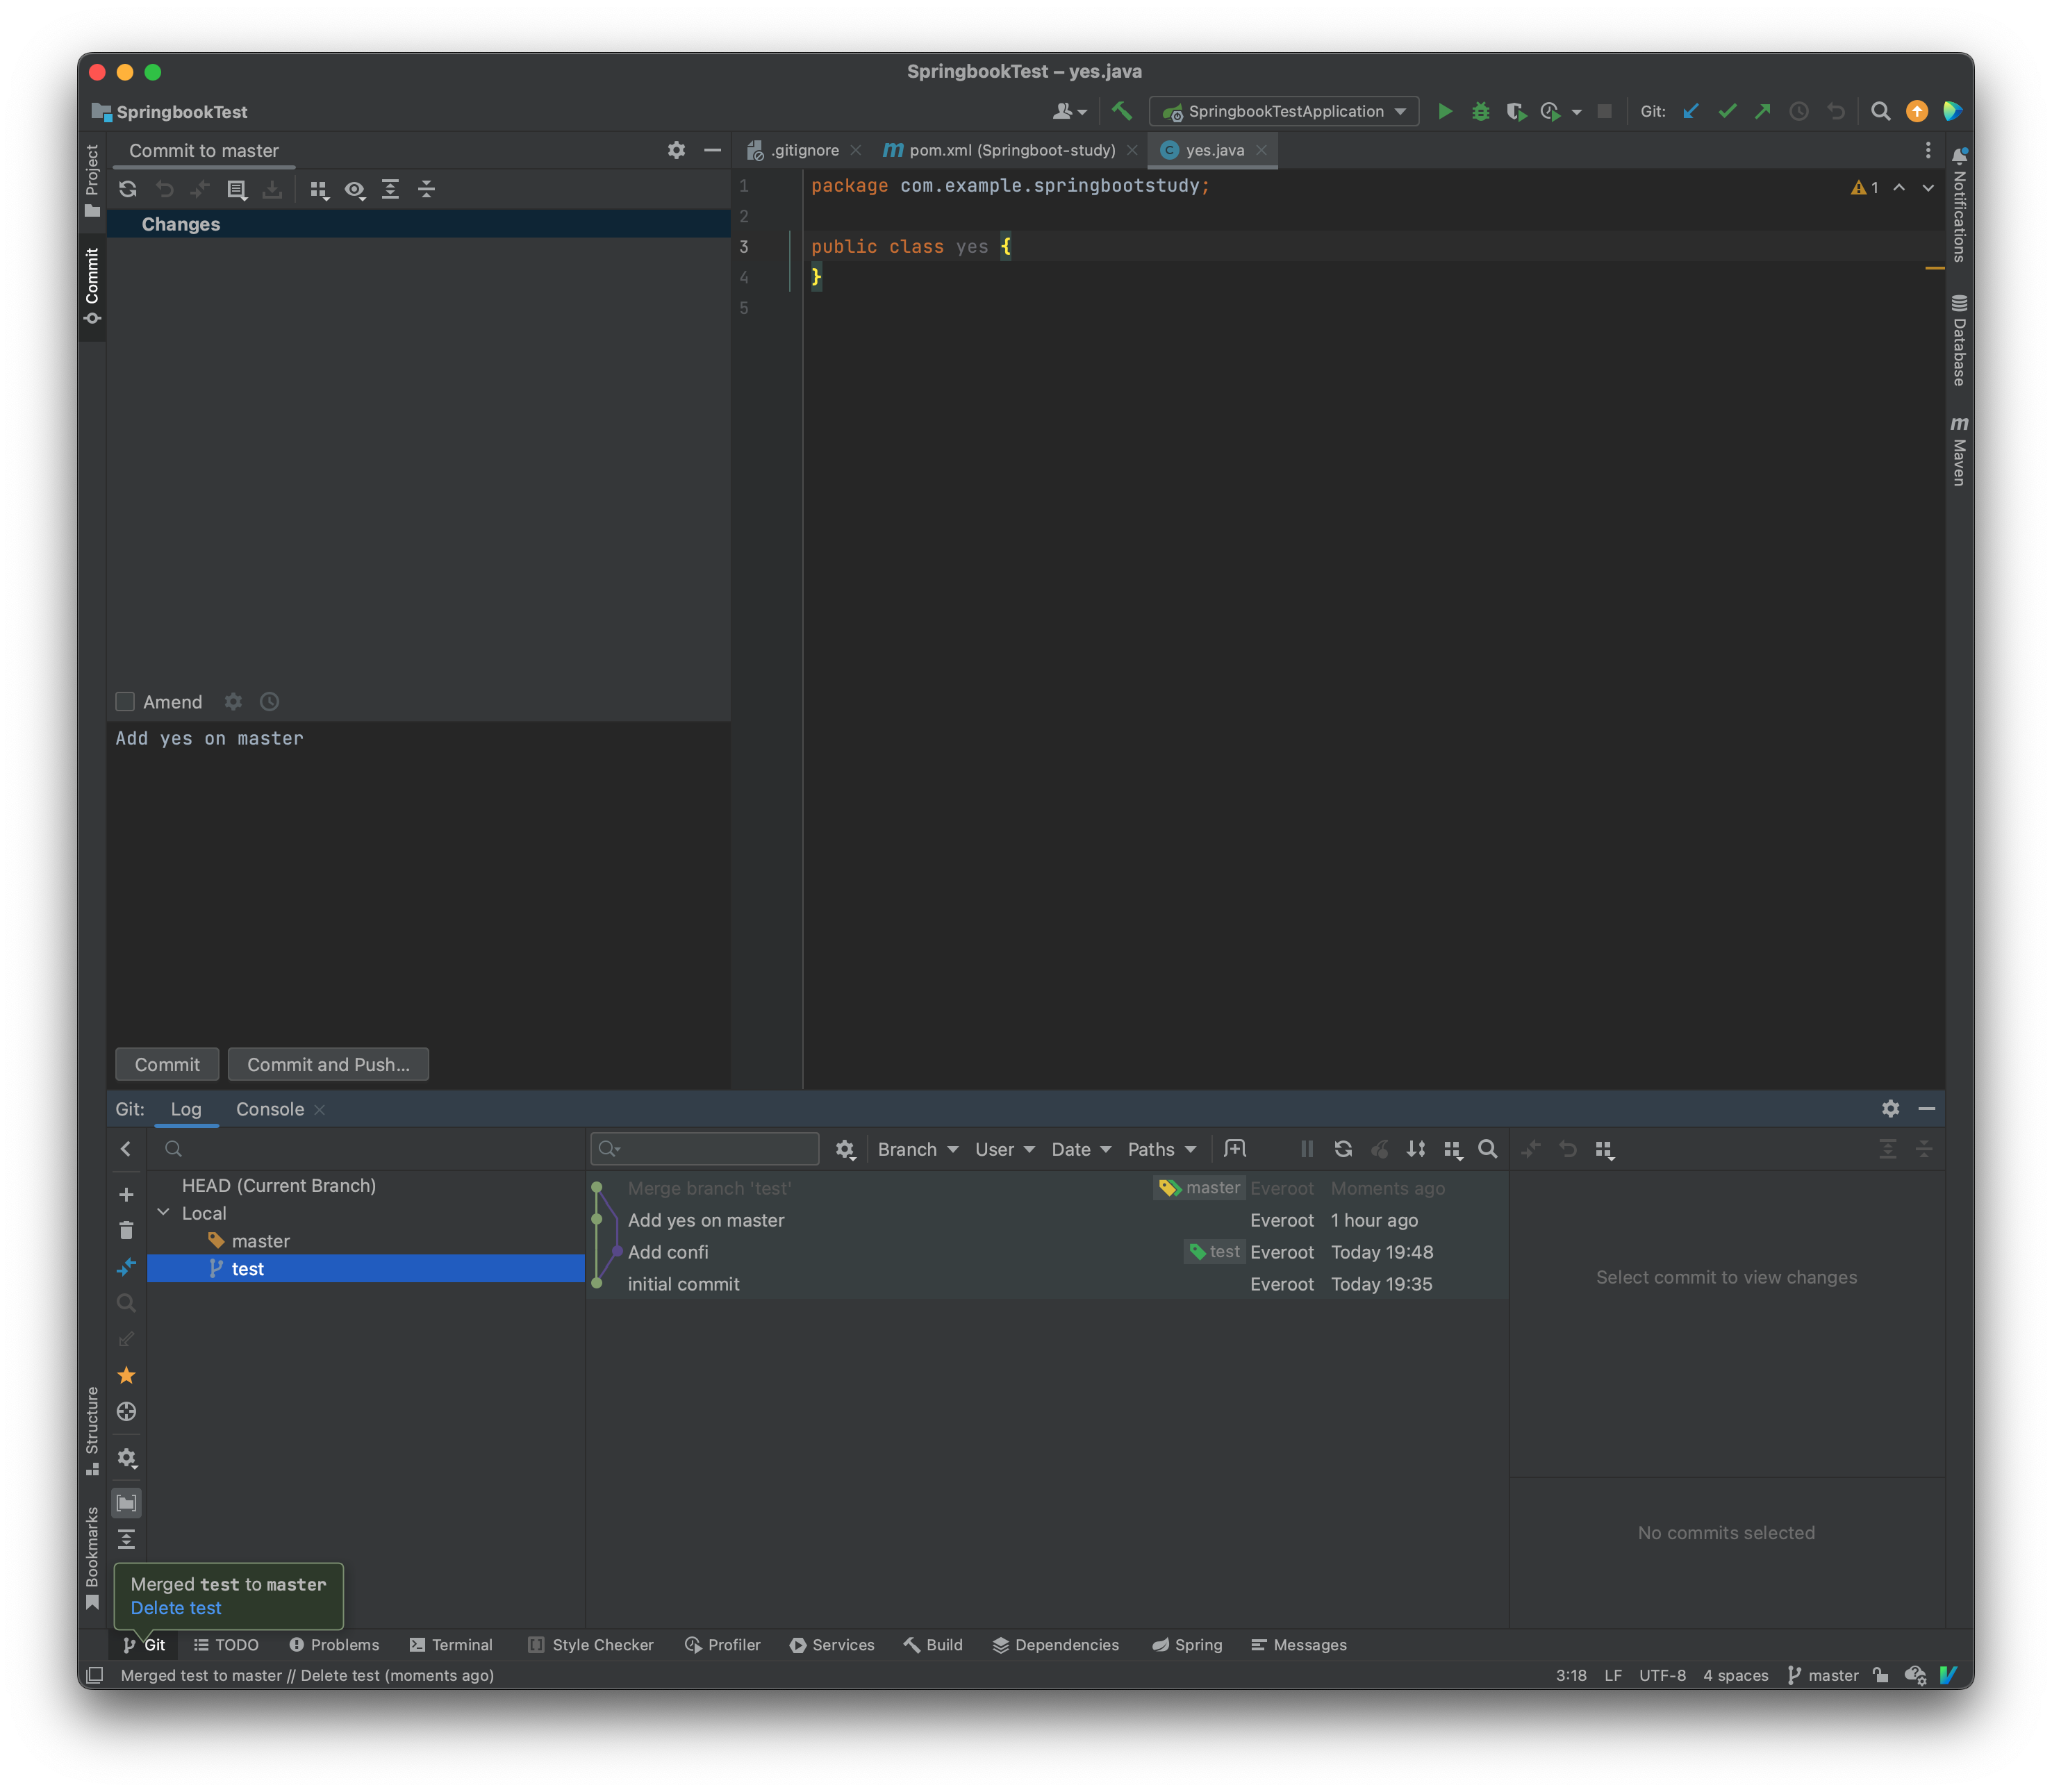Open Commit panel settings gear
2052x1792 pixels.
pos(676,150)
